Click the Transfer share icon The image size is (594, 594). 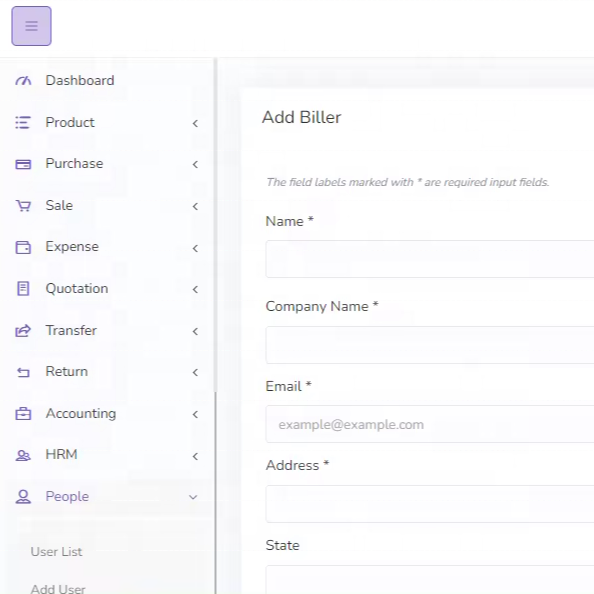click(x=23, y=330)
